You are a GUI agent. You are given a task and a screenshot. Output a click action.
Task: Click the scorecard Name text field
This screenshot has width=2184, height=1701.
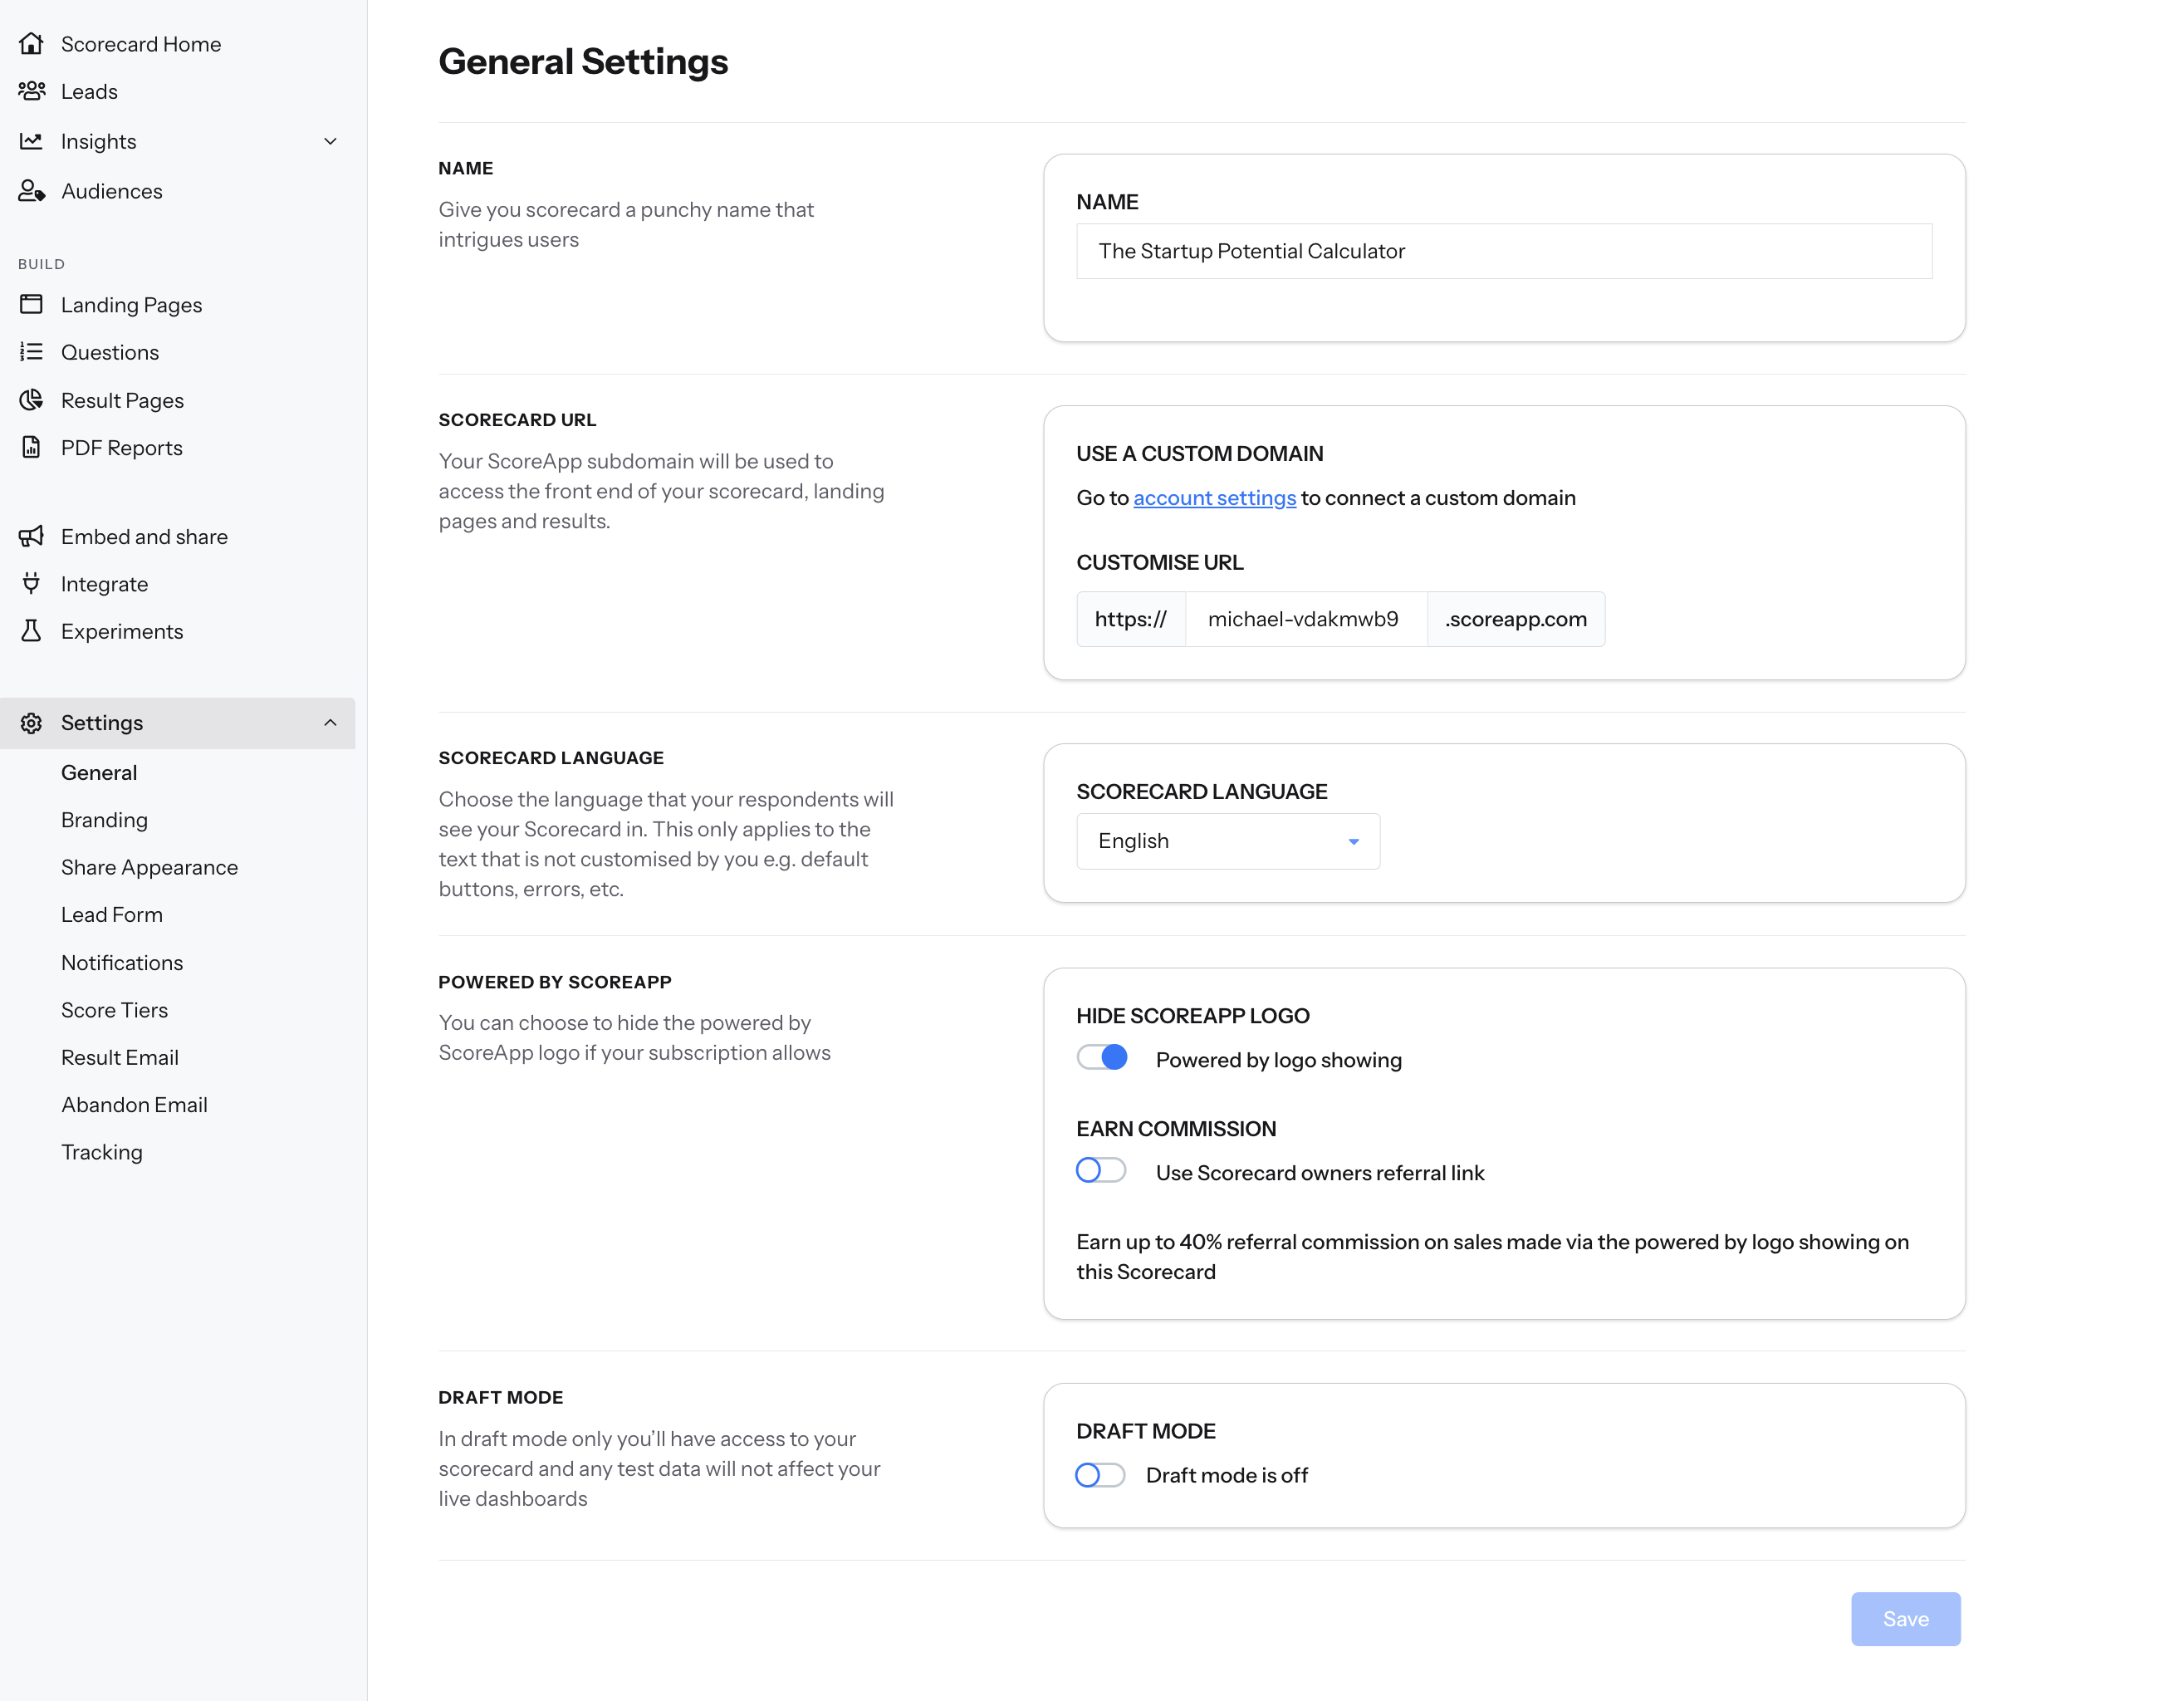click(x=1503, y=251)
